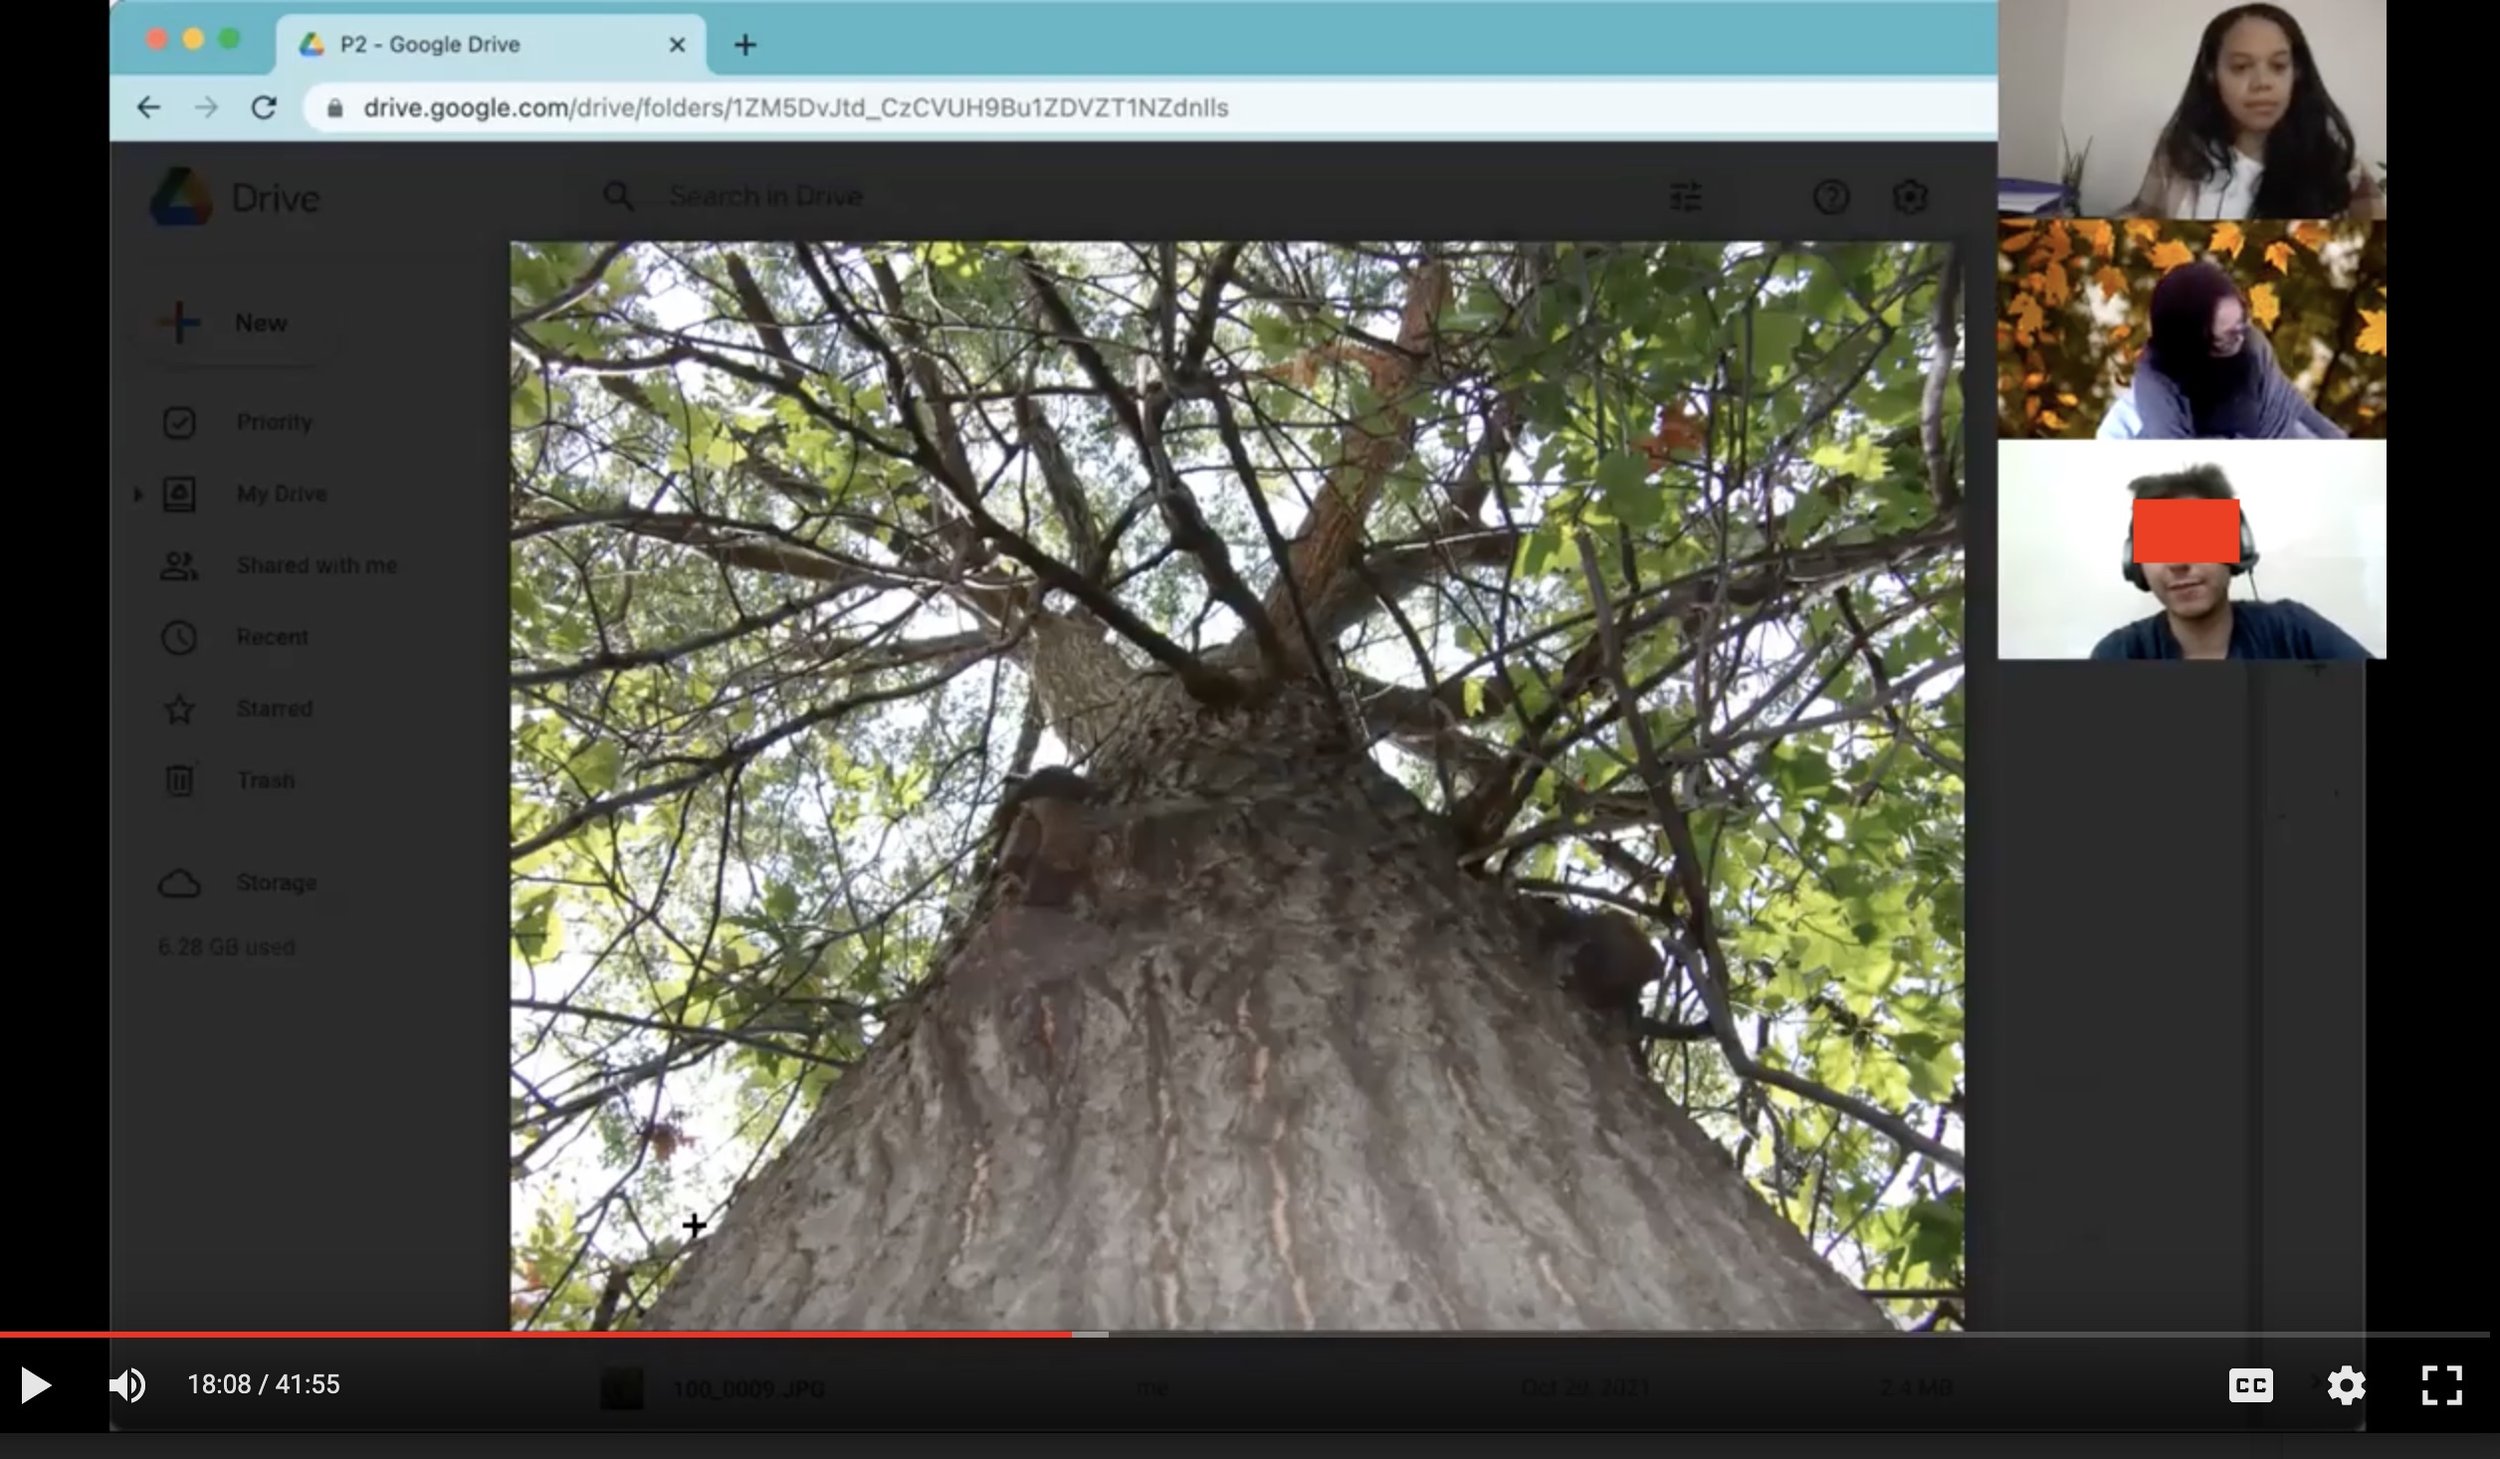Open a new browser tab
Screen dimensions: 2500x1459
click(745, 45)
